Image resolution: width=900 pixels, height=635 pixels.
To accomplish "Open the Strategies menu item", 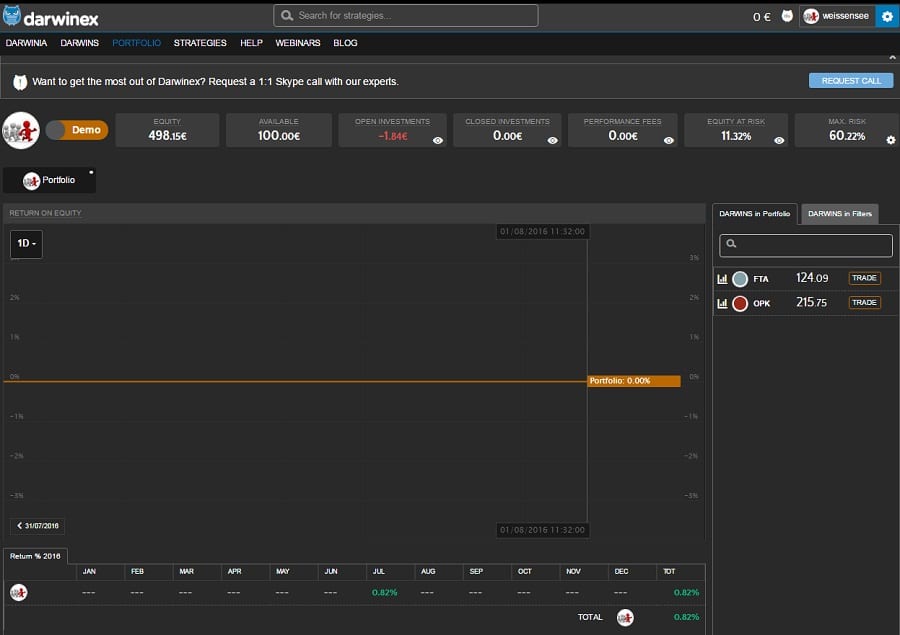I will (200, 43).
